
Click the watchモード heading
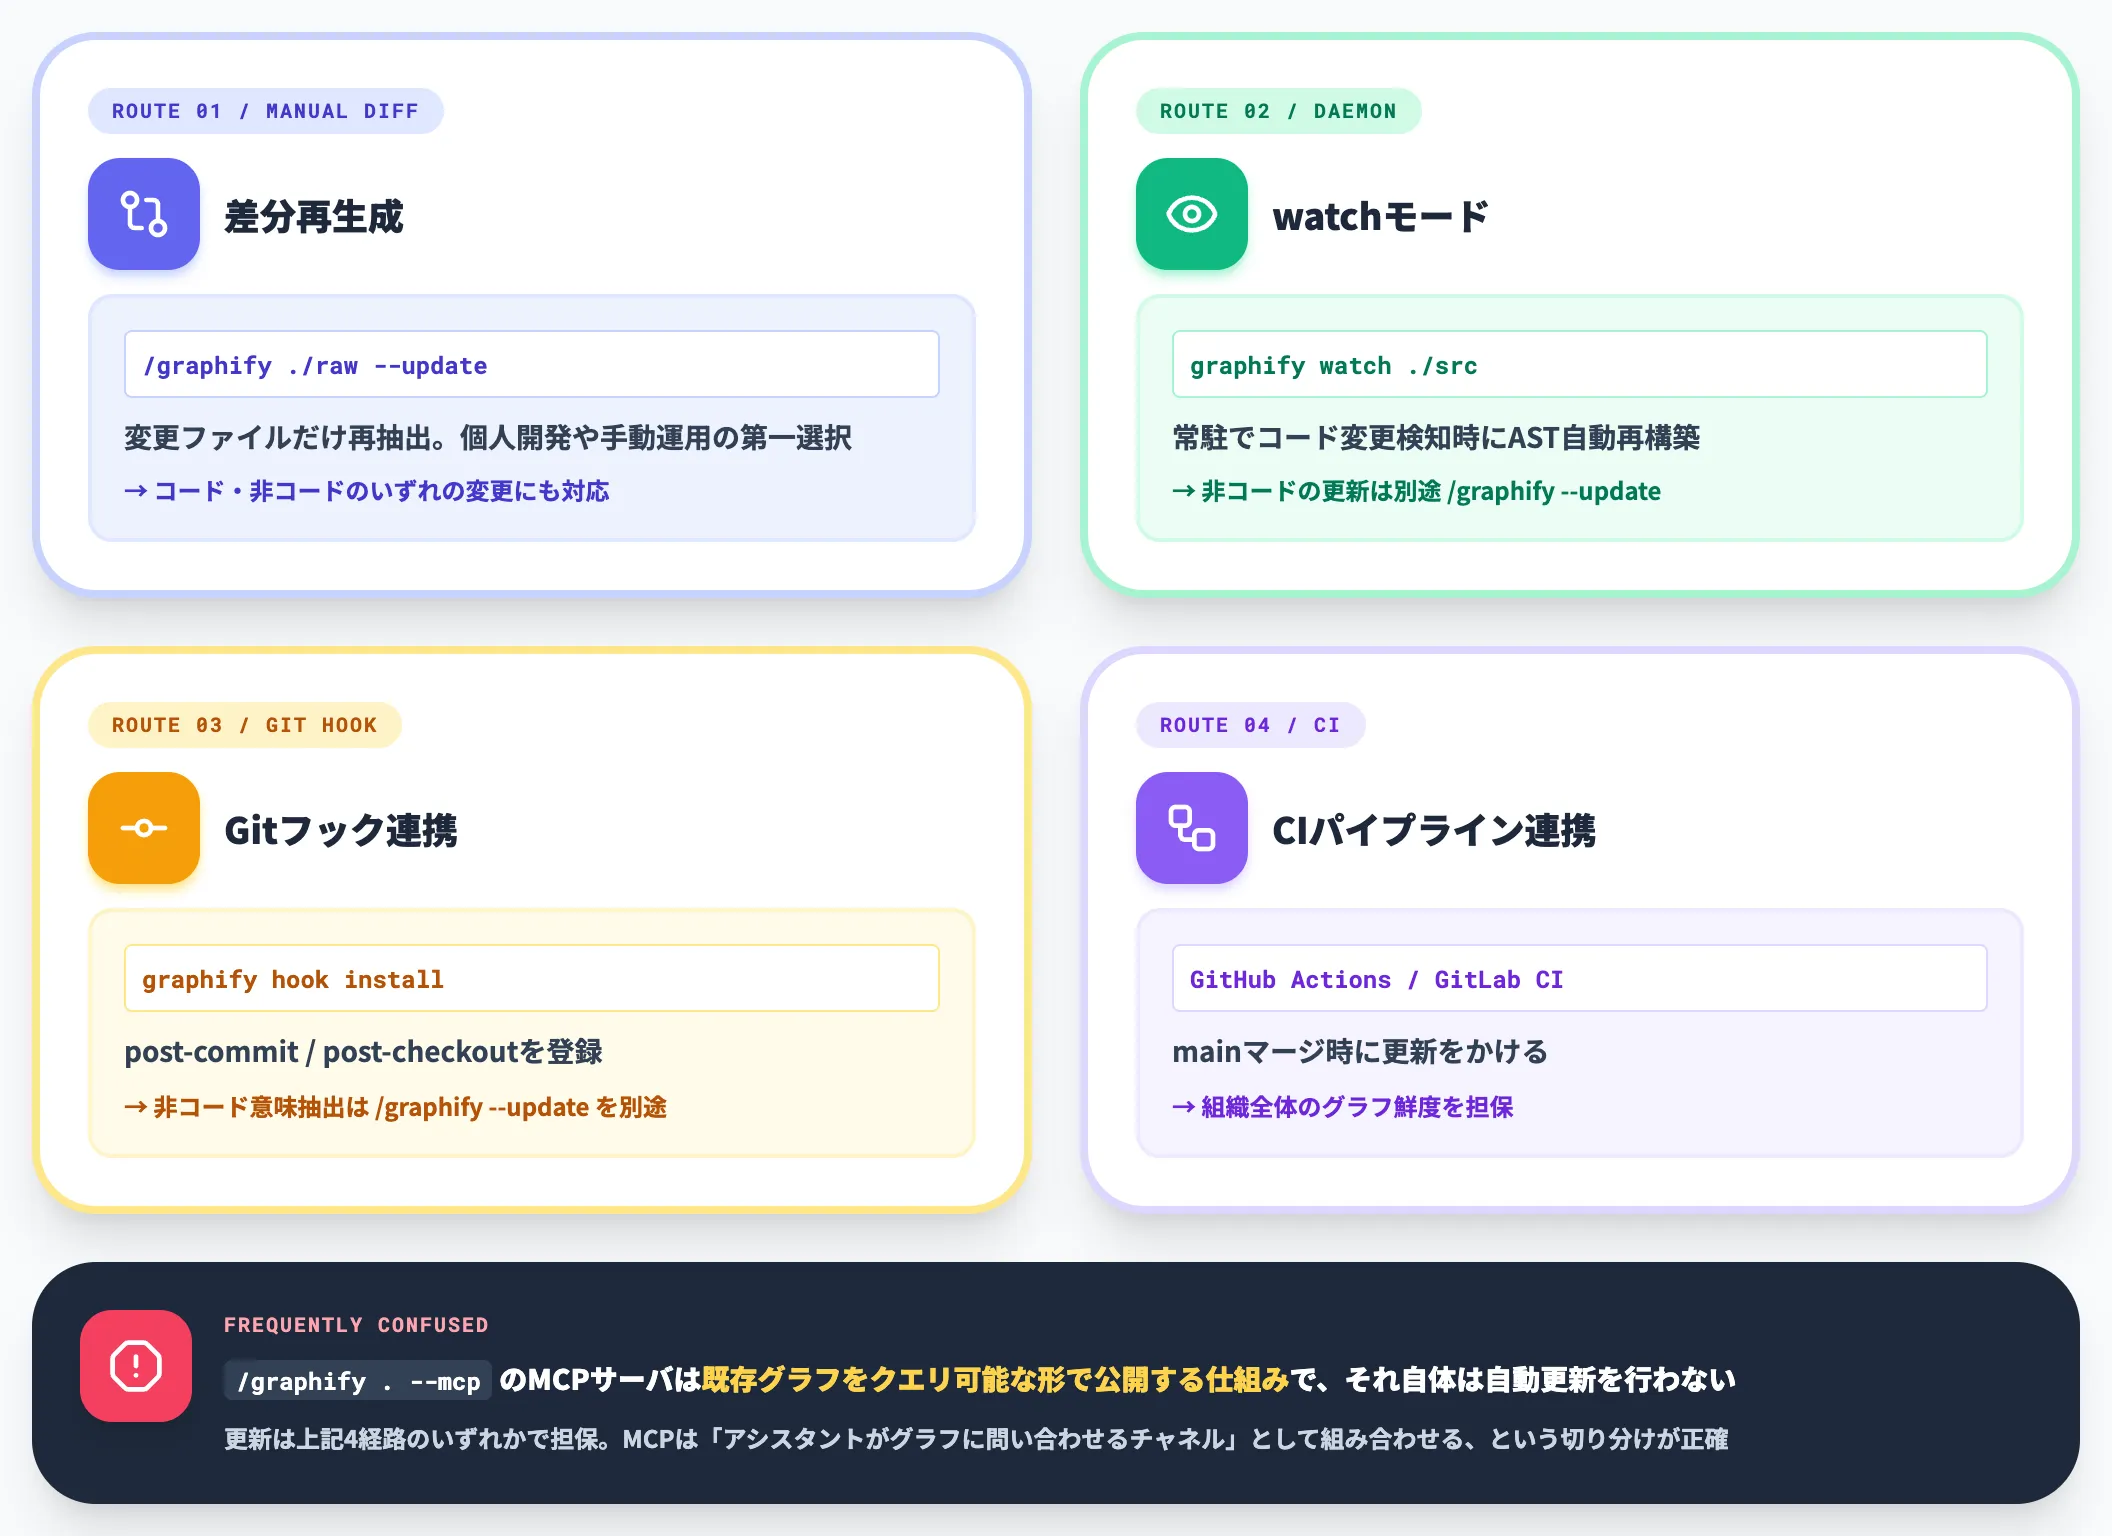1381,216
